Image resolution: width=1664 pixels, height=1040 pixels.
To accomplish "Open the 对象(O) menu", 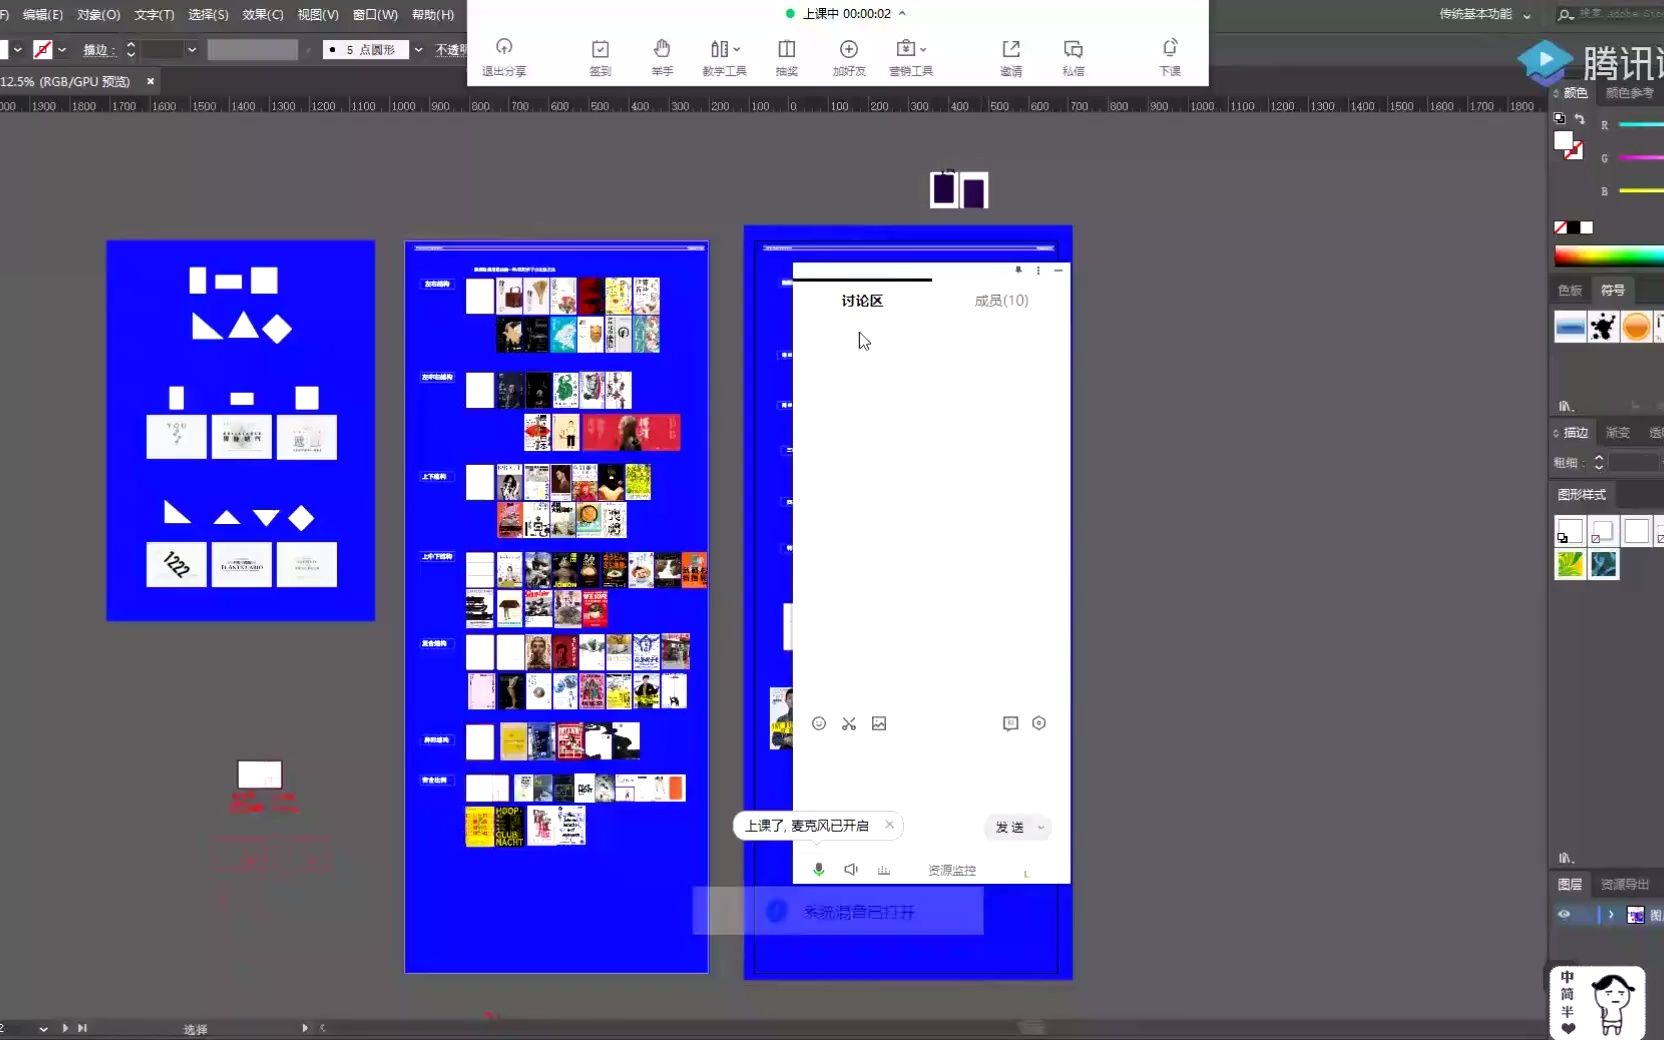I will click(x=98, y=14).
